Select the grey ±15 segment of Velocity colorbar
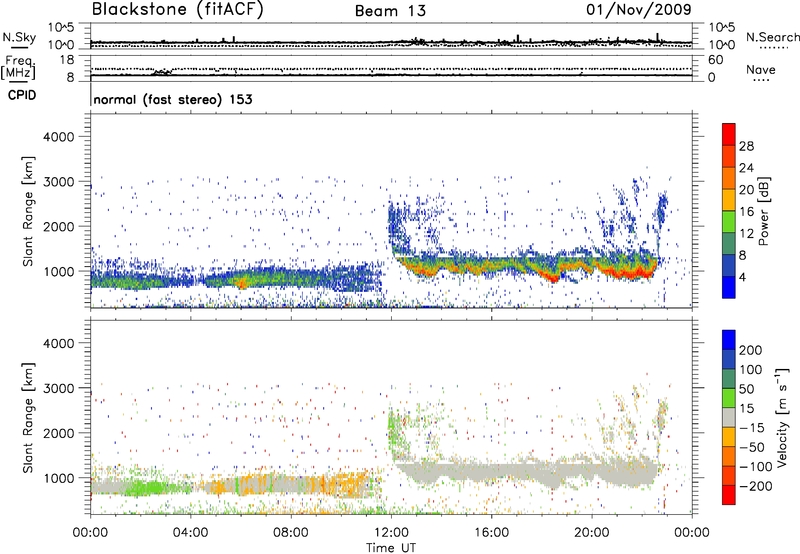800x554 pixels. pos(729,417)
